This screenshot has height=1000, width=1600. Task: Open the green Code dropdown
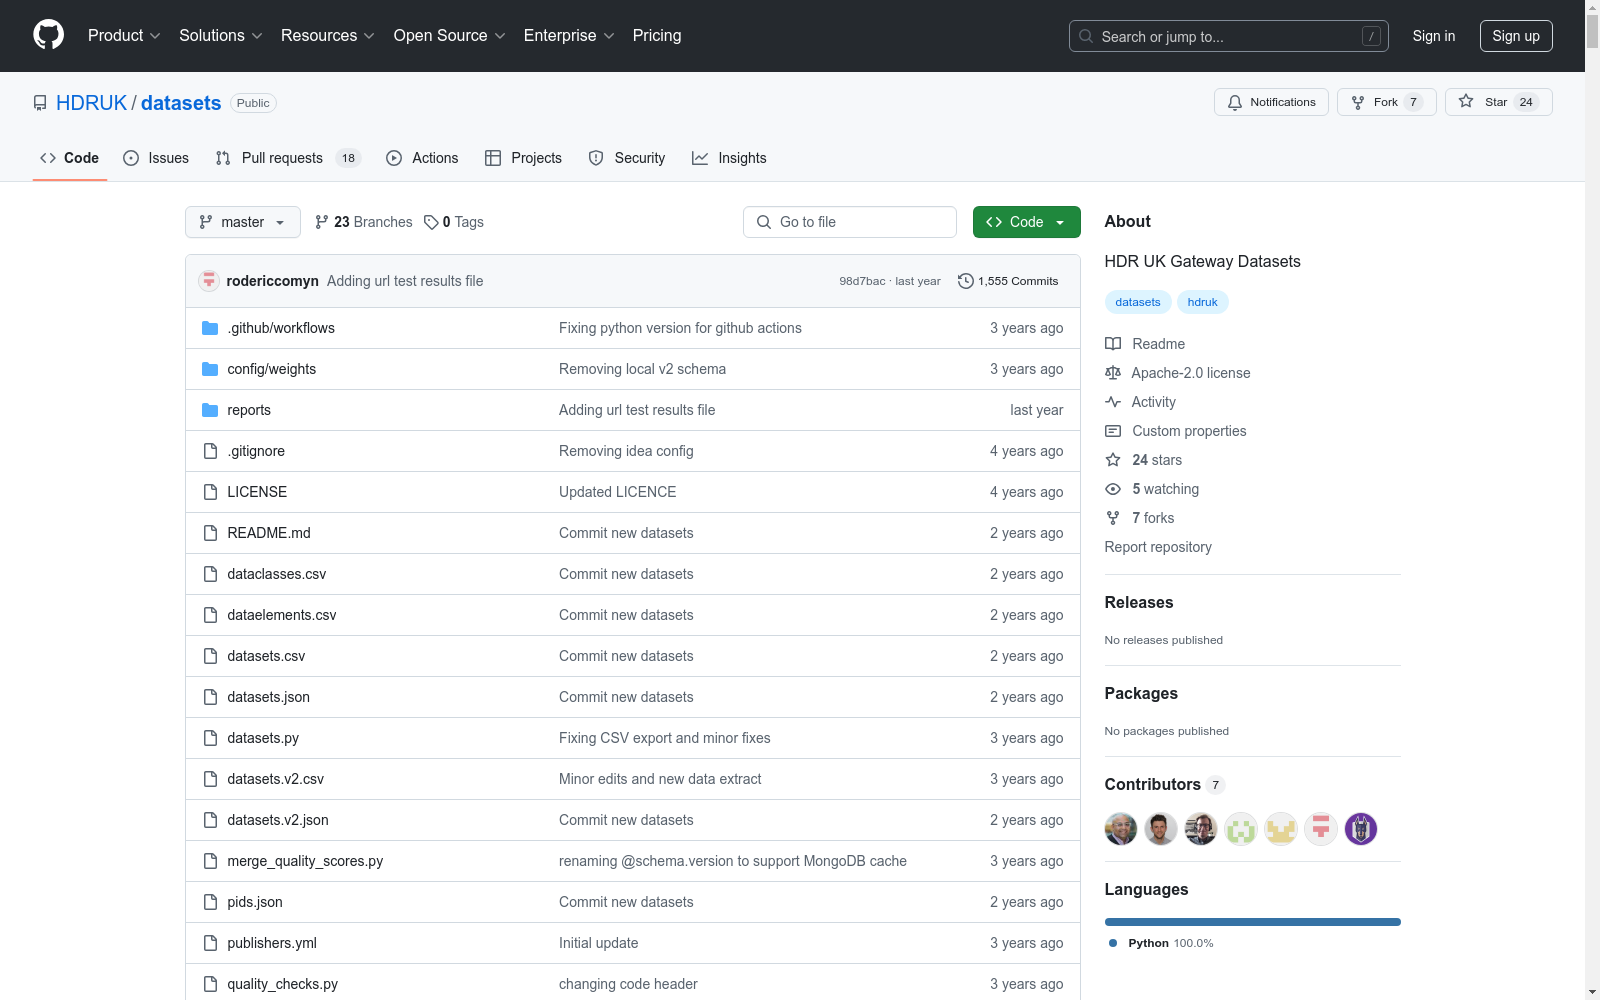[1026, 222]
